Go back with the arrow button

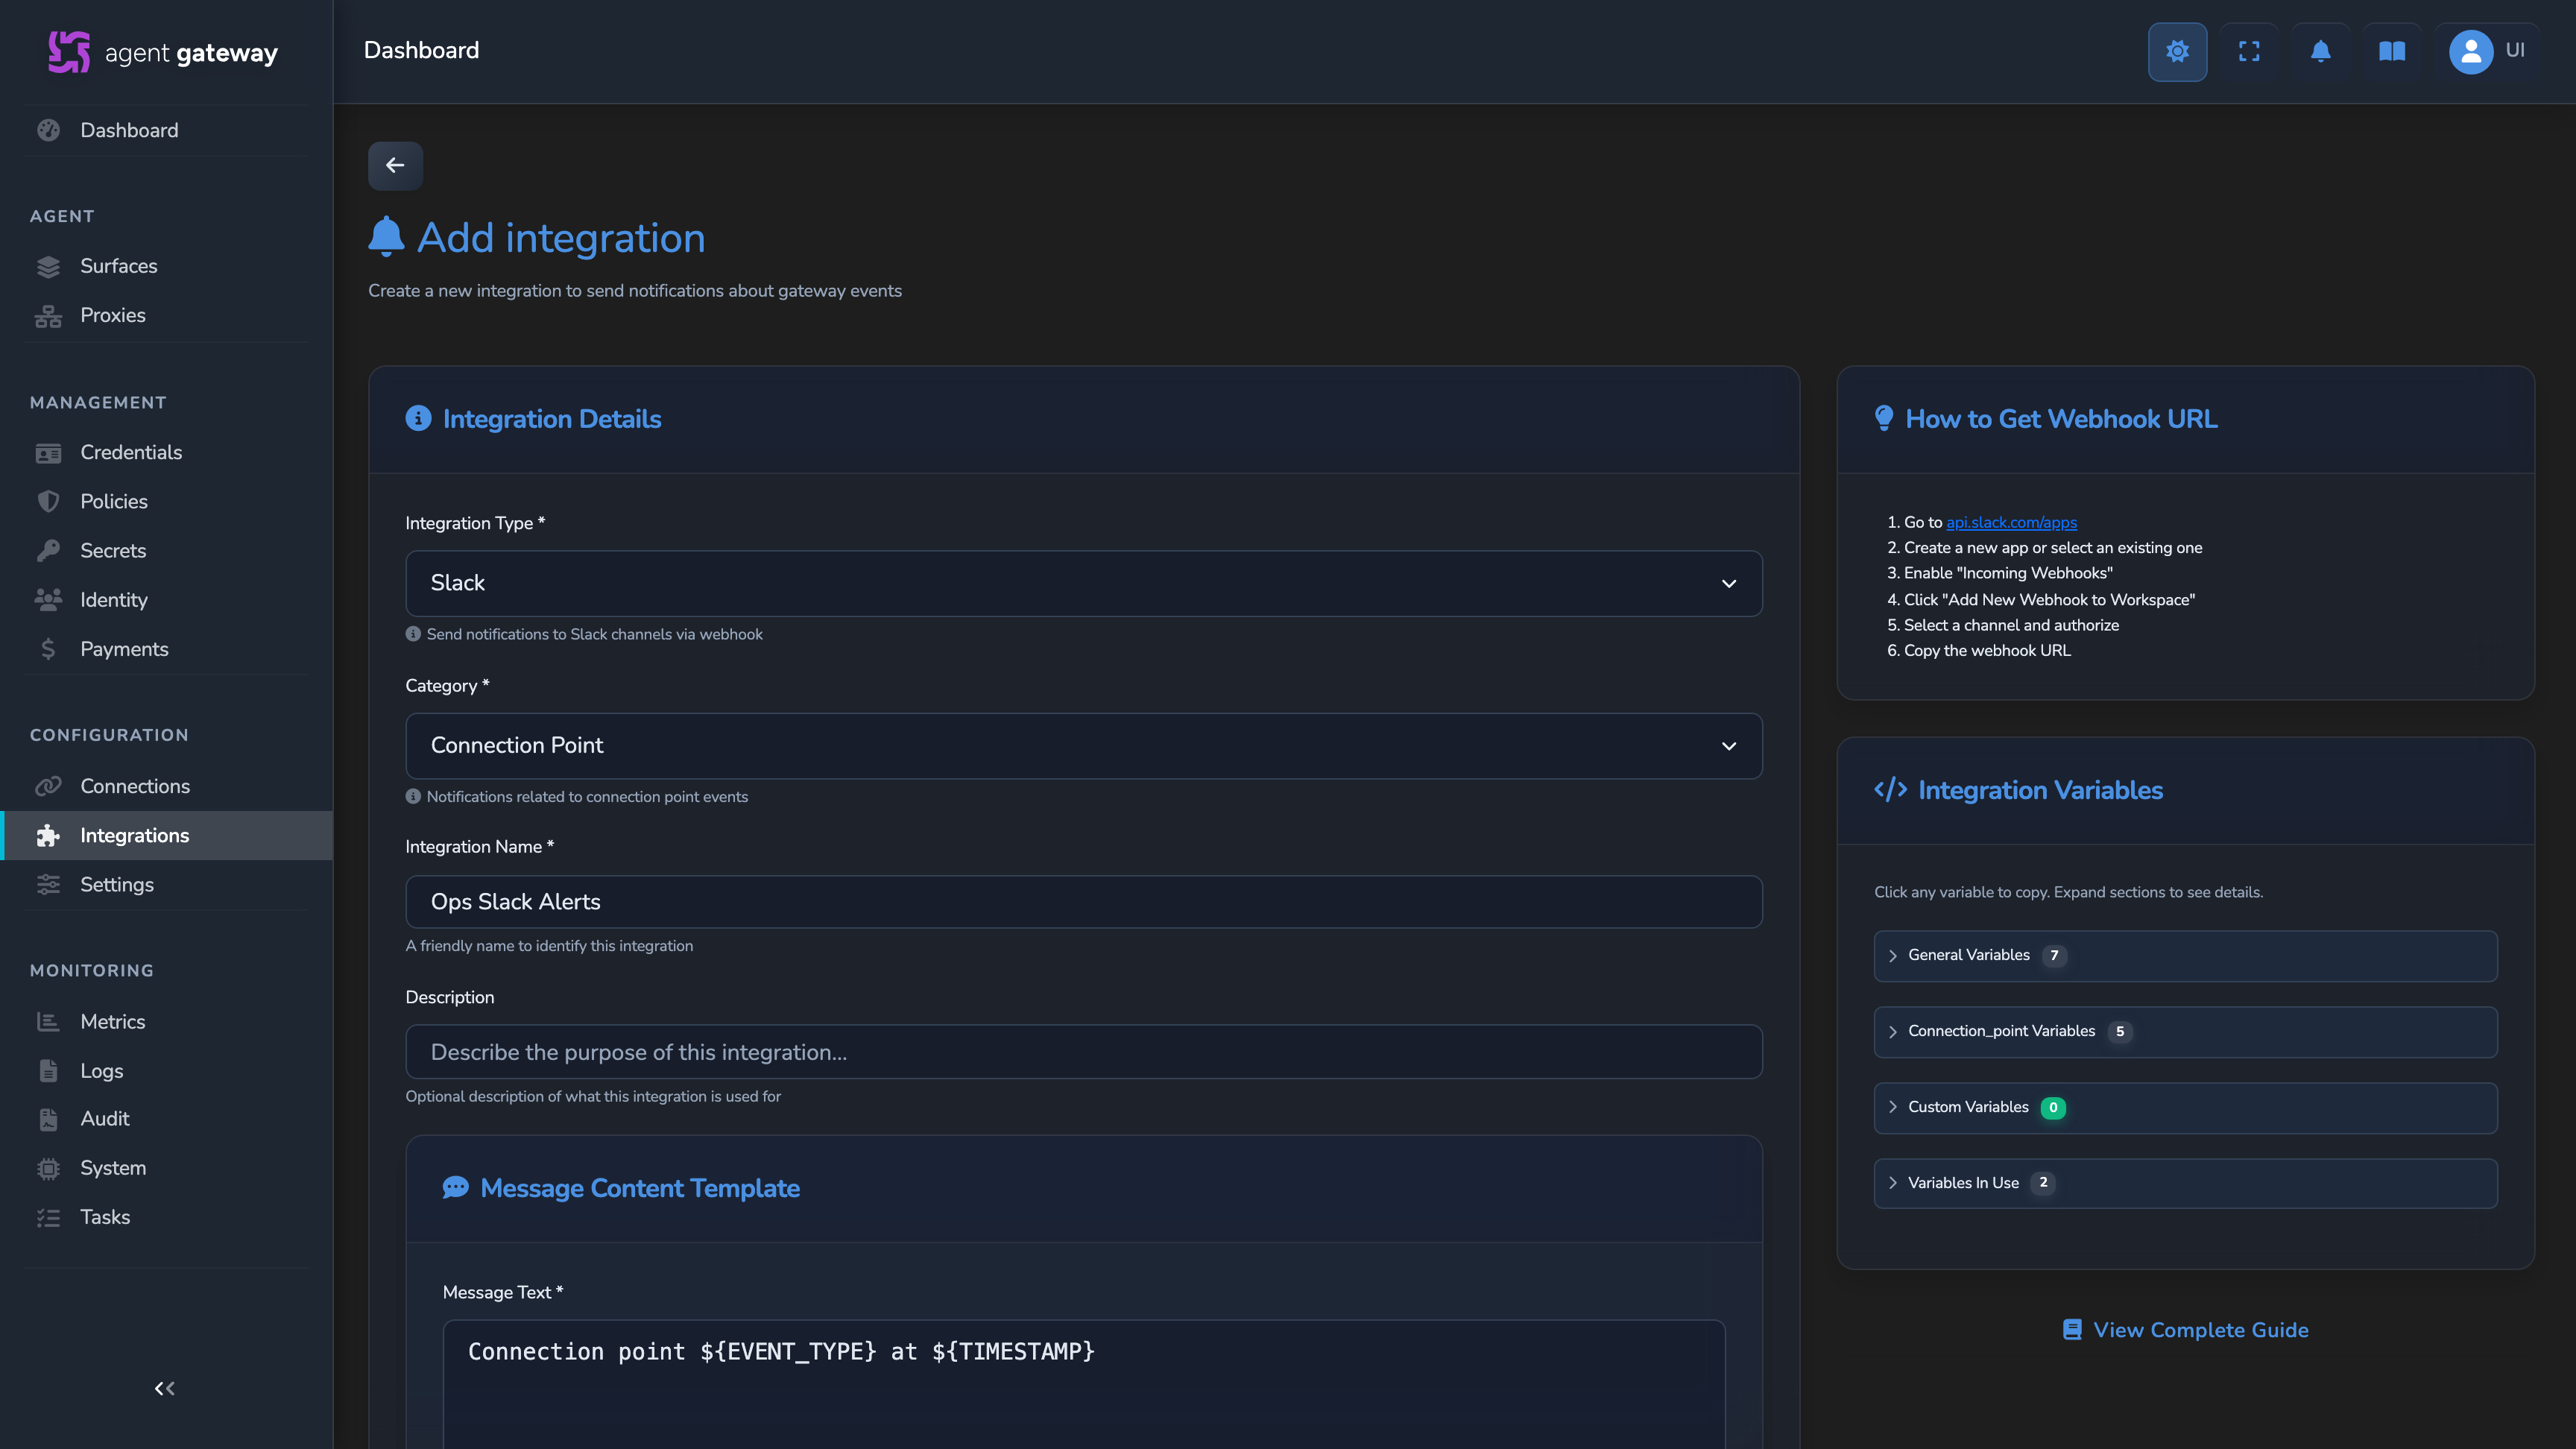tap(395, 165)
